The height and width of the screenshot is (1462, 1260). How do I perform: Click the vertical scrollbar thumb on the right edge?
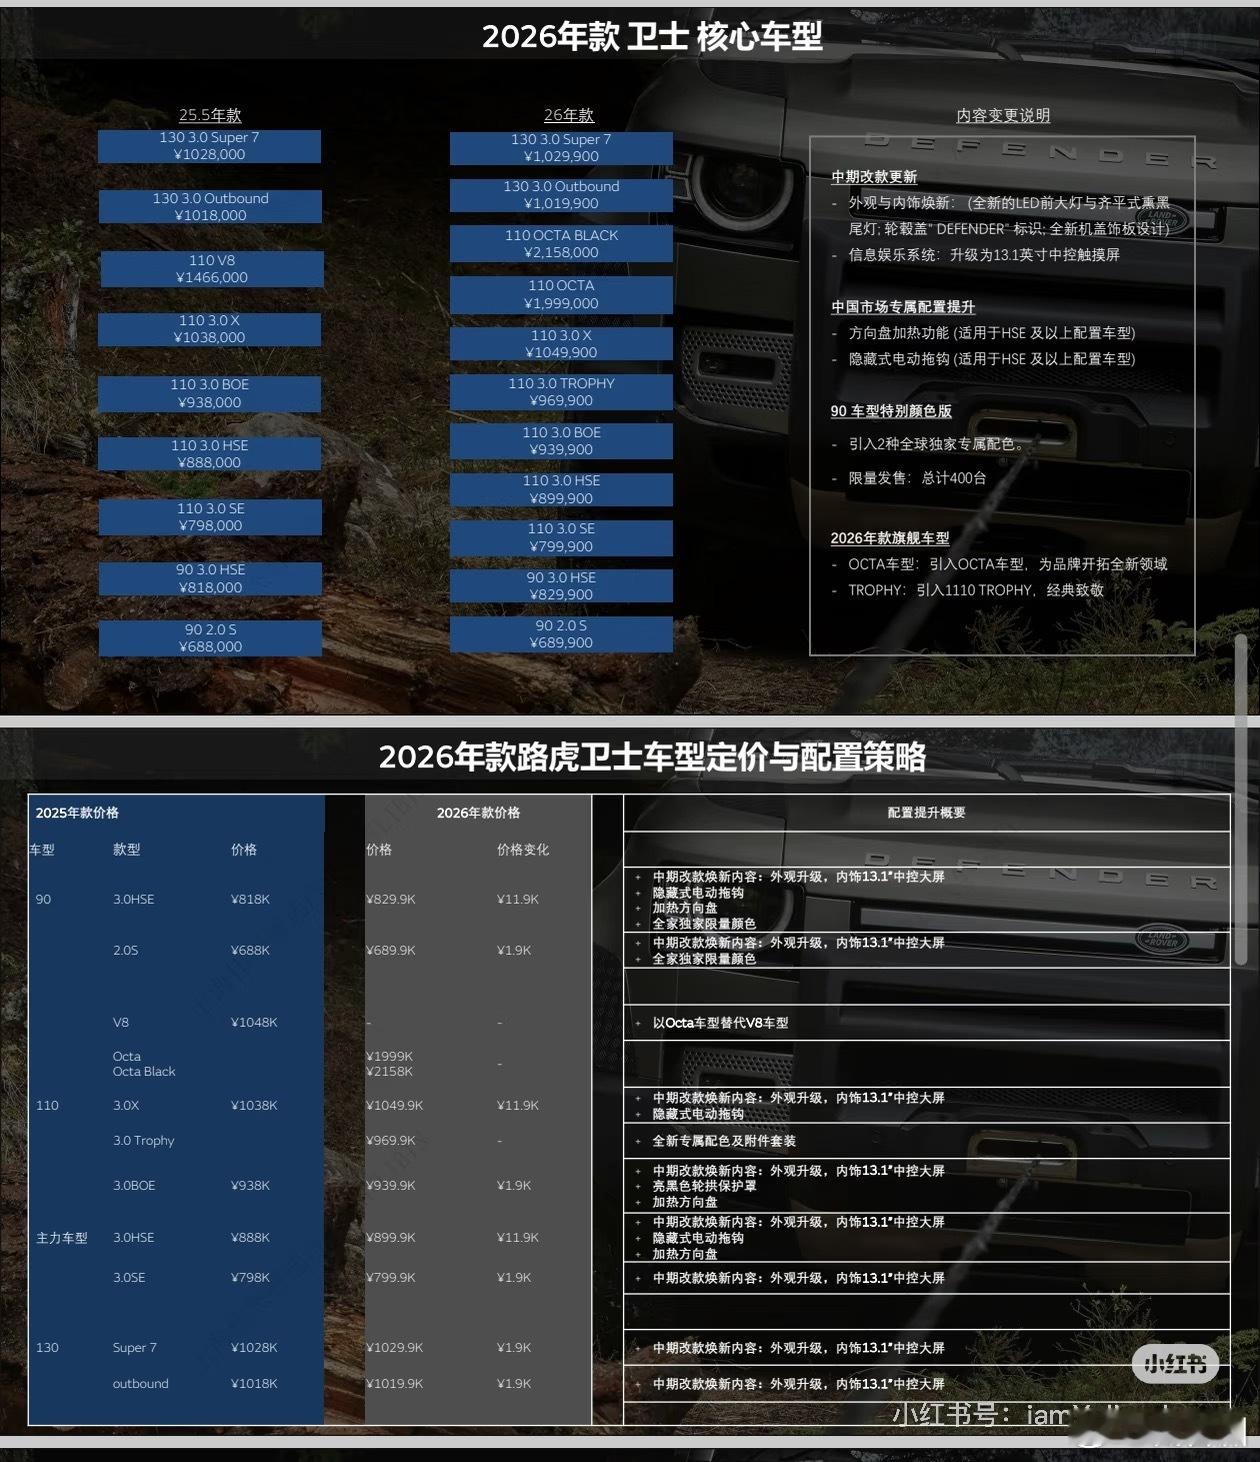coord(1241,800)
